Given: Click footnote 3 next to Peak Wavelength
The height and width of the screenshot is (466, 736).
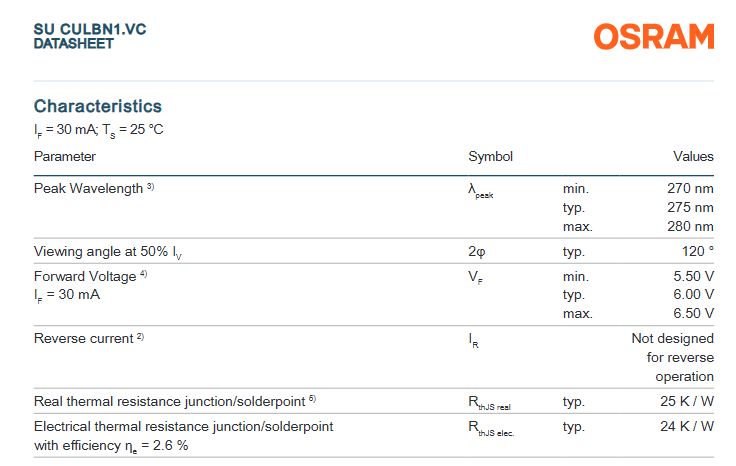Looking at the screenshot, I should pyautogui.click(x=151, y=187).
